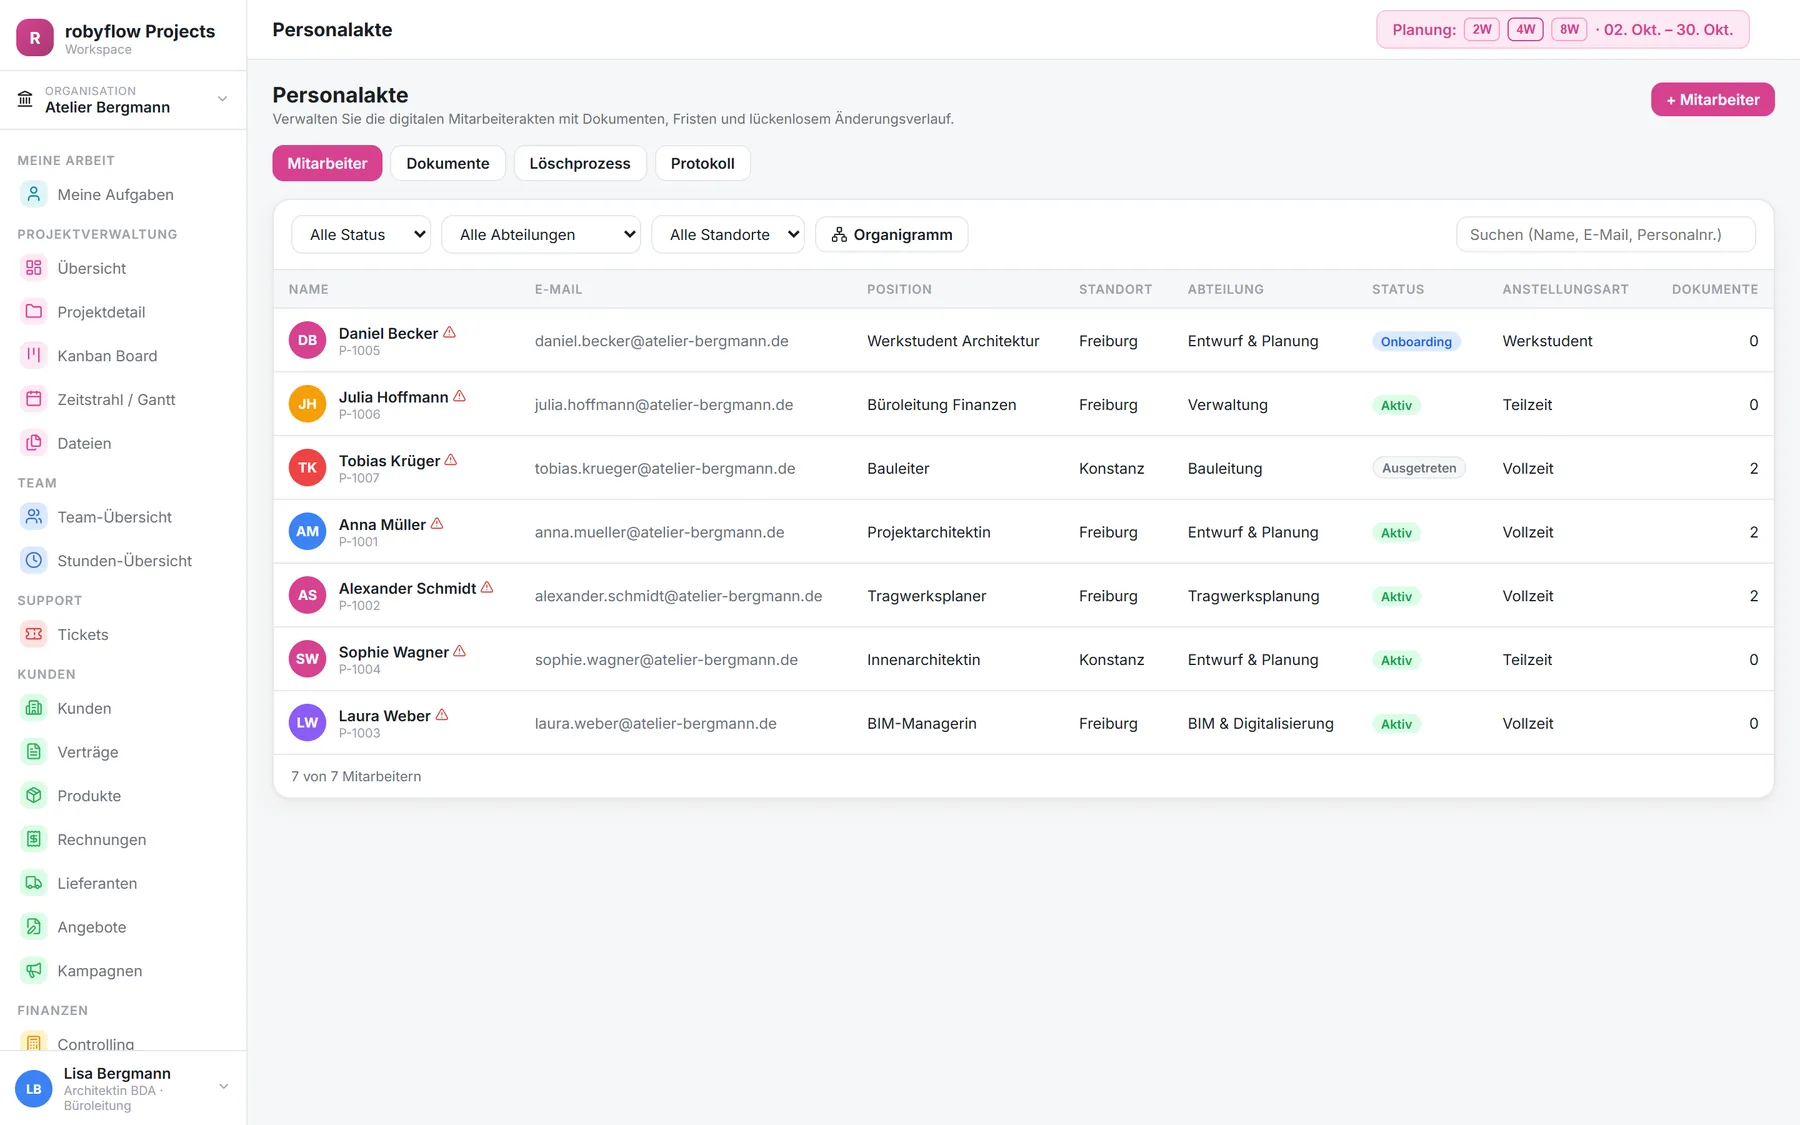1800x1125 pixels.
Task: Open Laura Weber's employee record
Action: coord(1023,723)
